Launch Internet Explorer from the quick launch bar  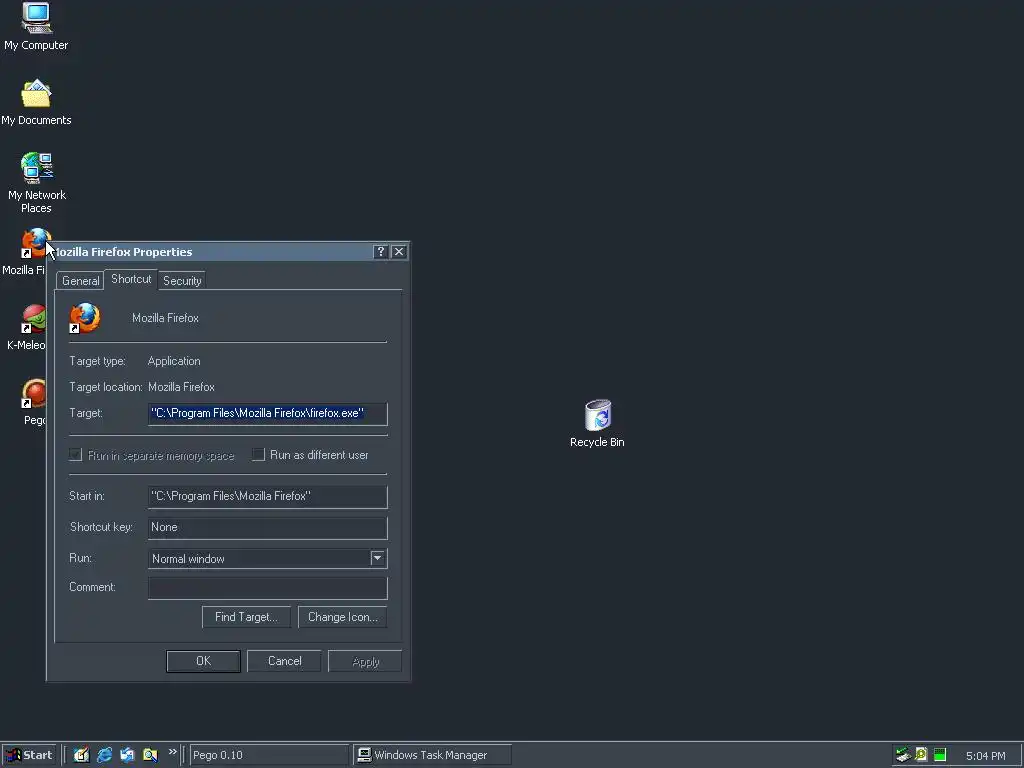pos(104,755)
